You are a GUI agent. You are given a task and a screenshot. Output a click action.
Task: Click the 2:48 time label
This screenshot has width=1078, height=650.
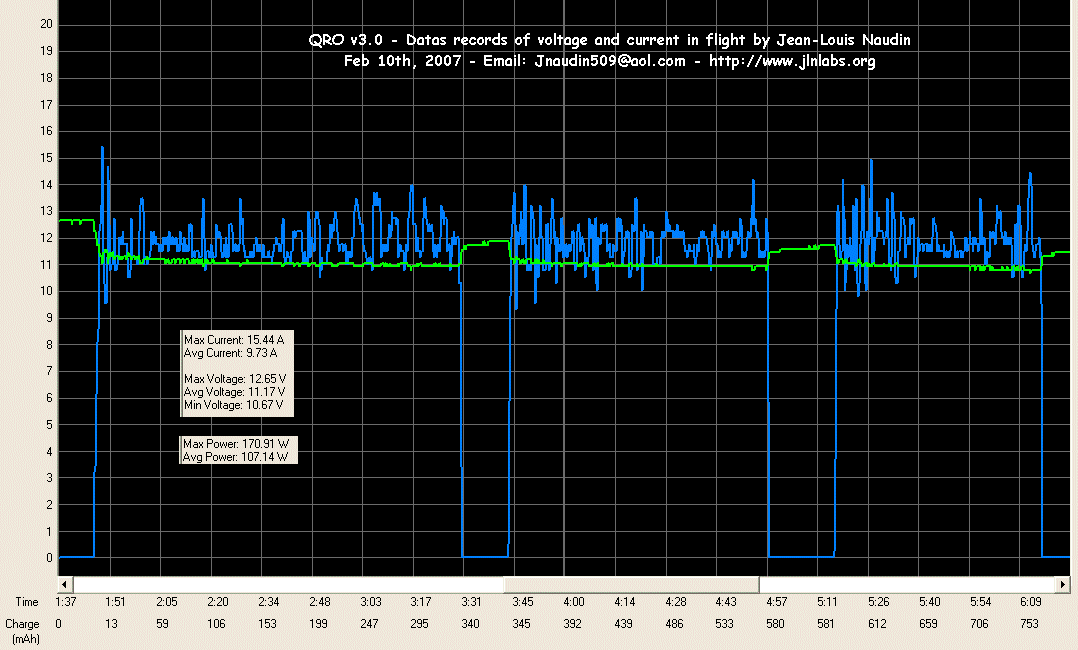(x=319, y=602)
